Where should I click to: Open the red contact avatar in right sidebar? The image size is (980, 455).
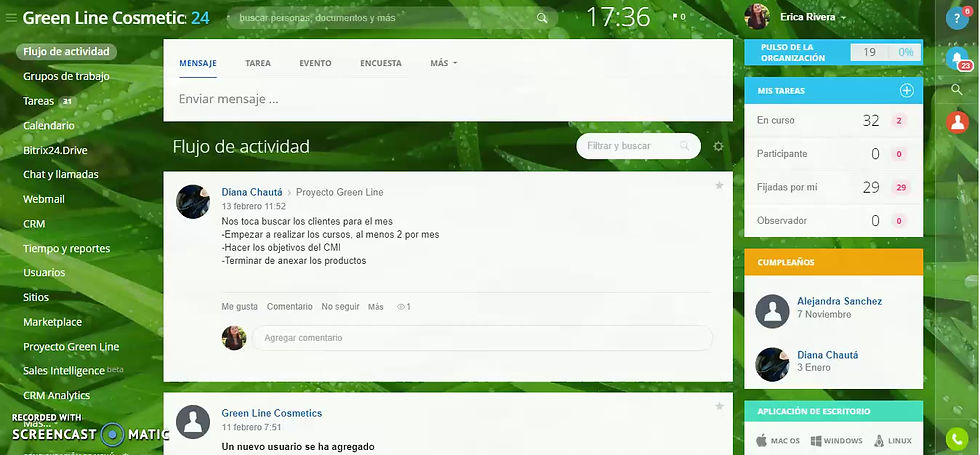tap(958, 122)
